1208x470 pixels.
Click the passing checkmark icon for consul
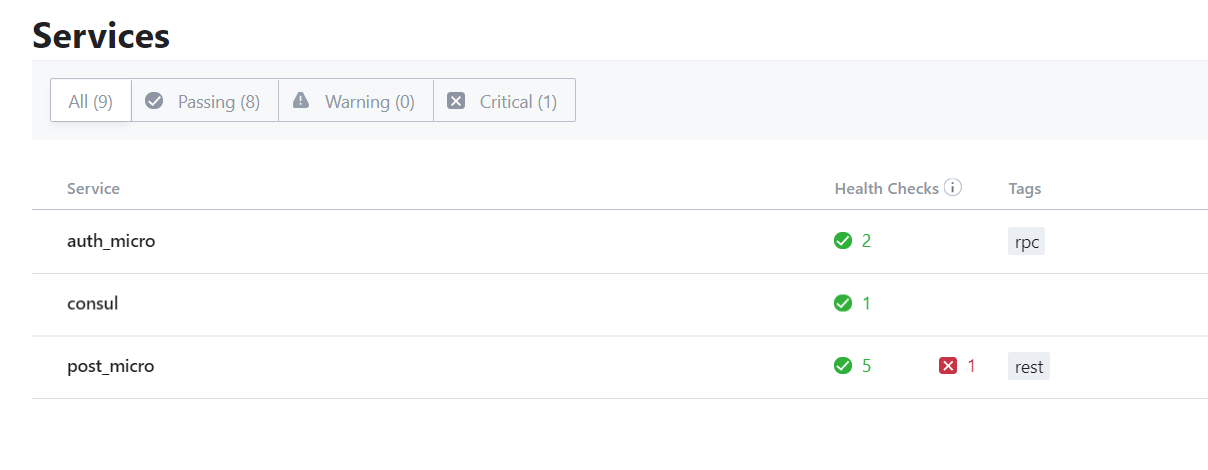pos(843,303)
